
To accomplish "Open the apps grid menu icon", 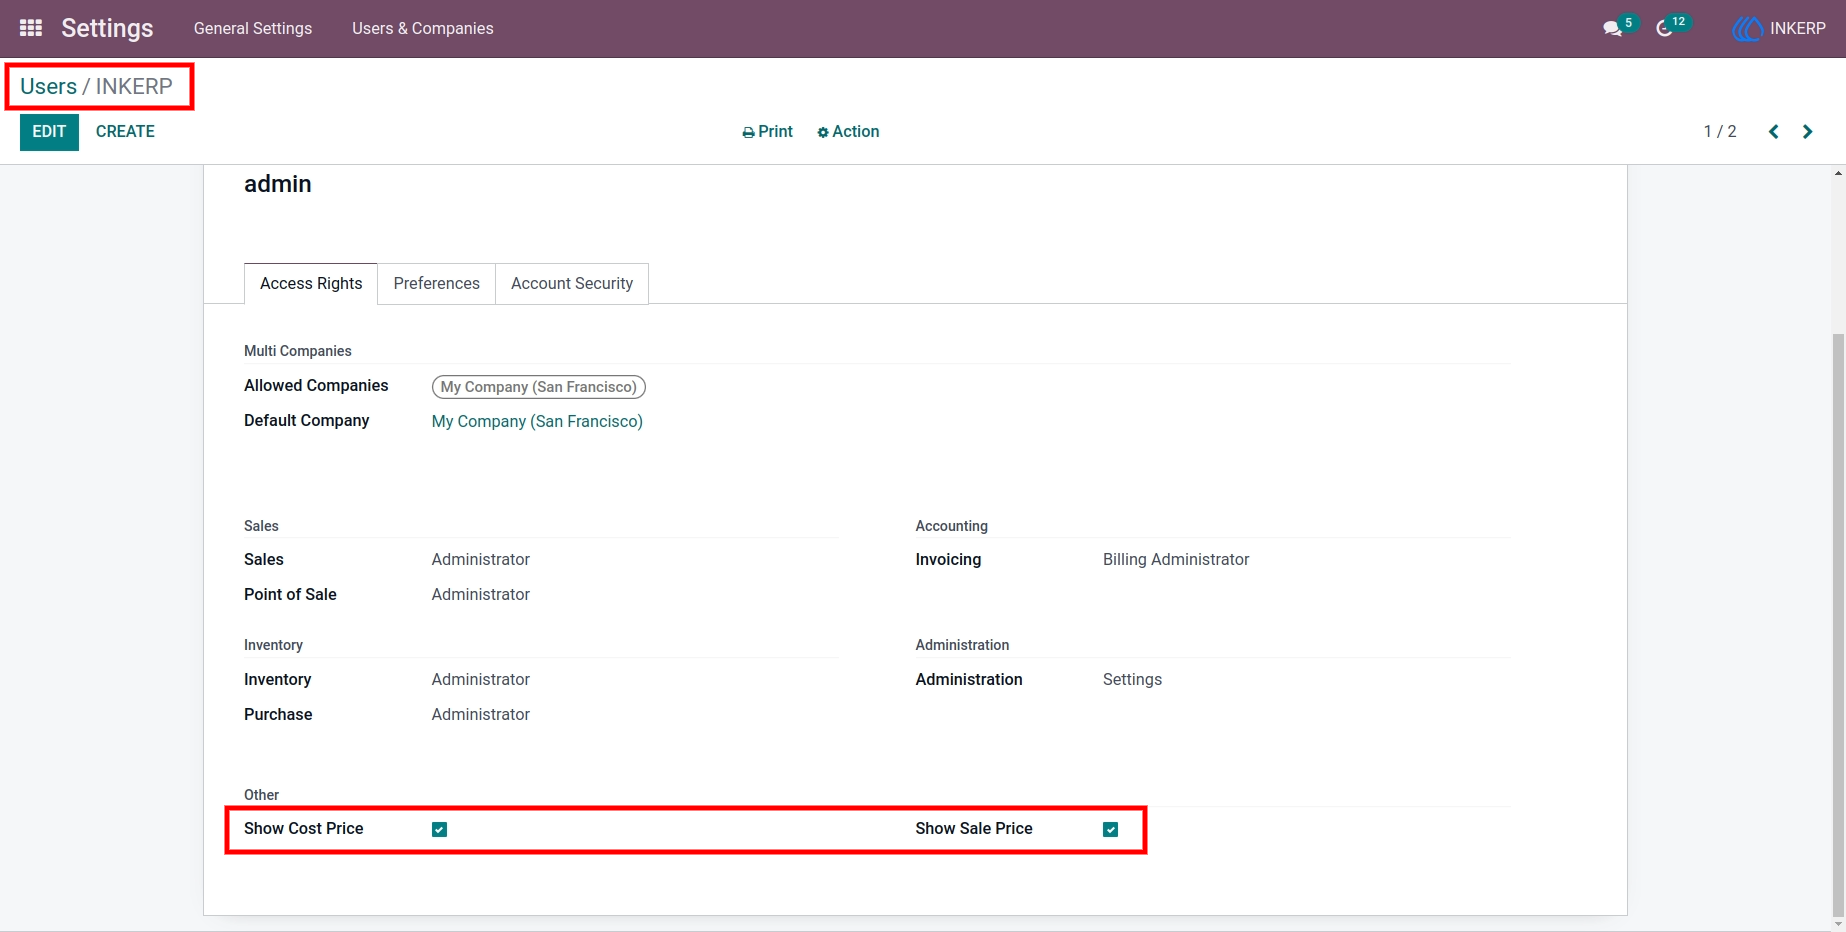I will (31, 28).
